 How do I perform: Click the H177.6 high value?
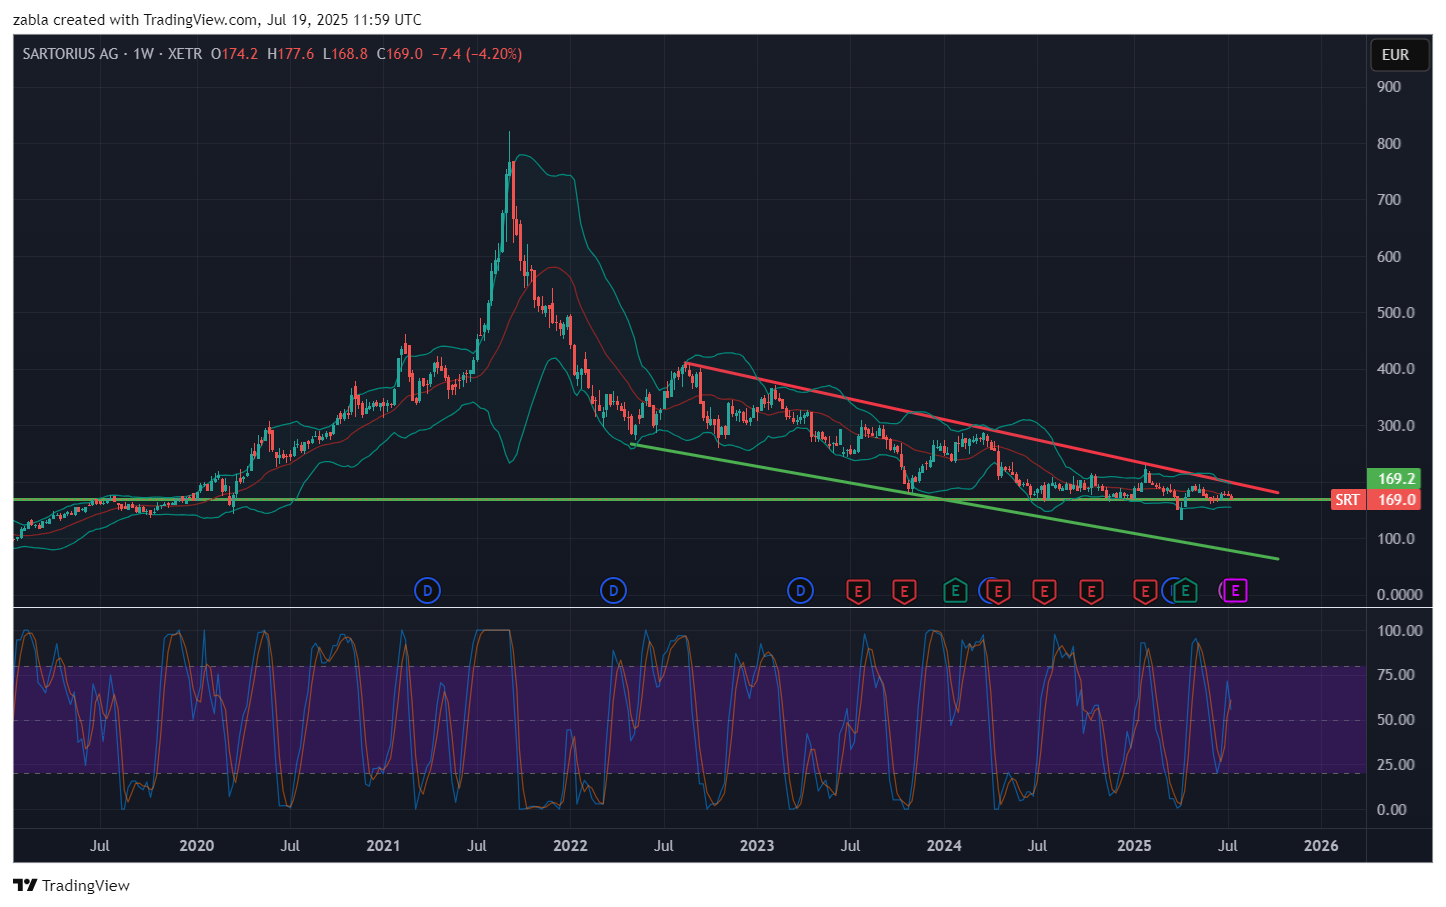(x=291, y=54)
